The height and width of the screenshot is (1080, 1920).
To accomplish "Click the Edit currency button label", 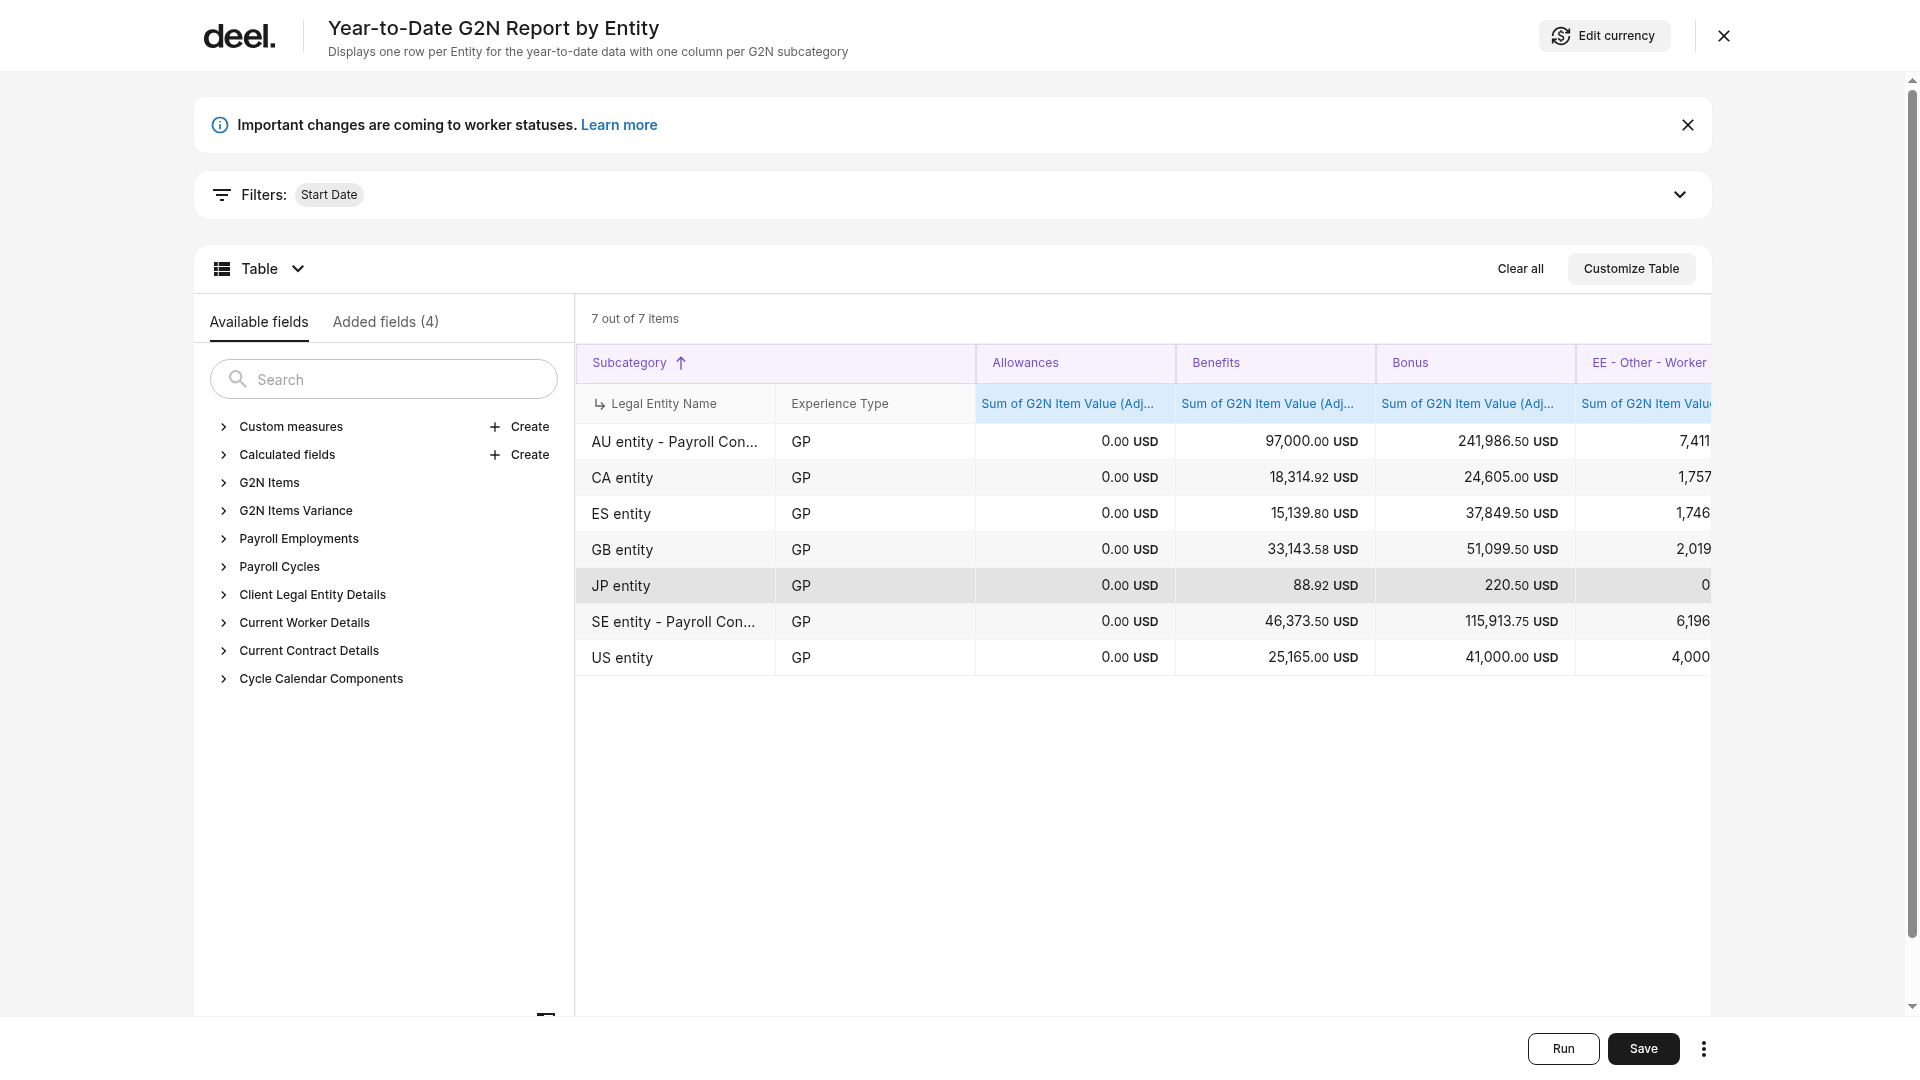I will click(1617, 36).
